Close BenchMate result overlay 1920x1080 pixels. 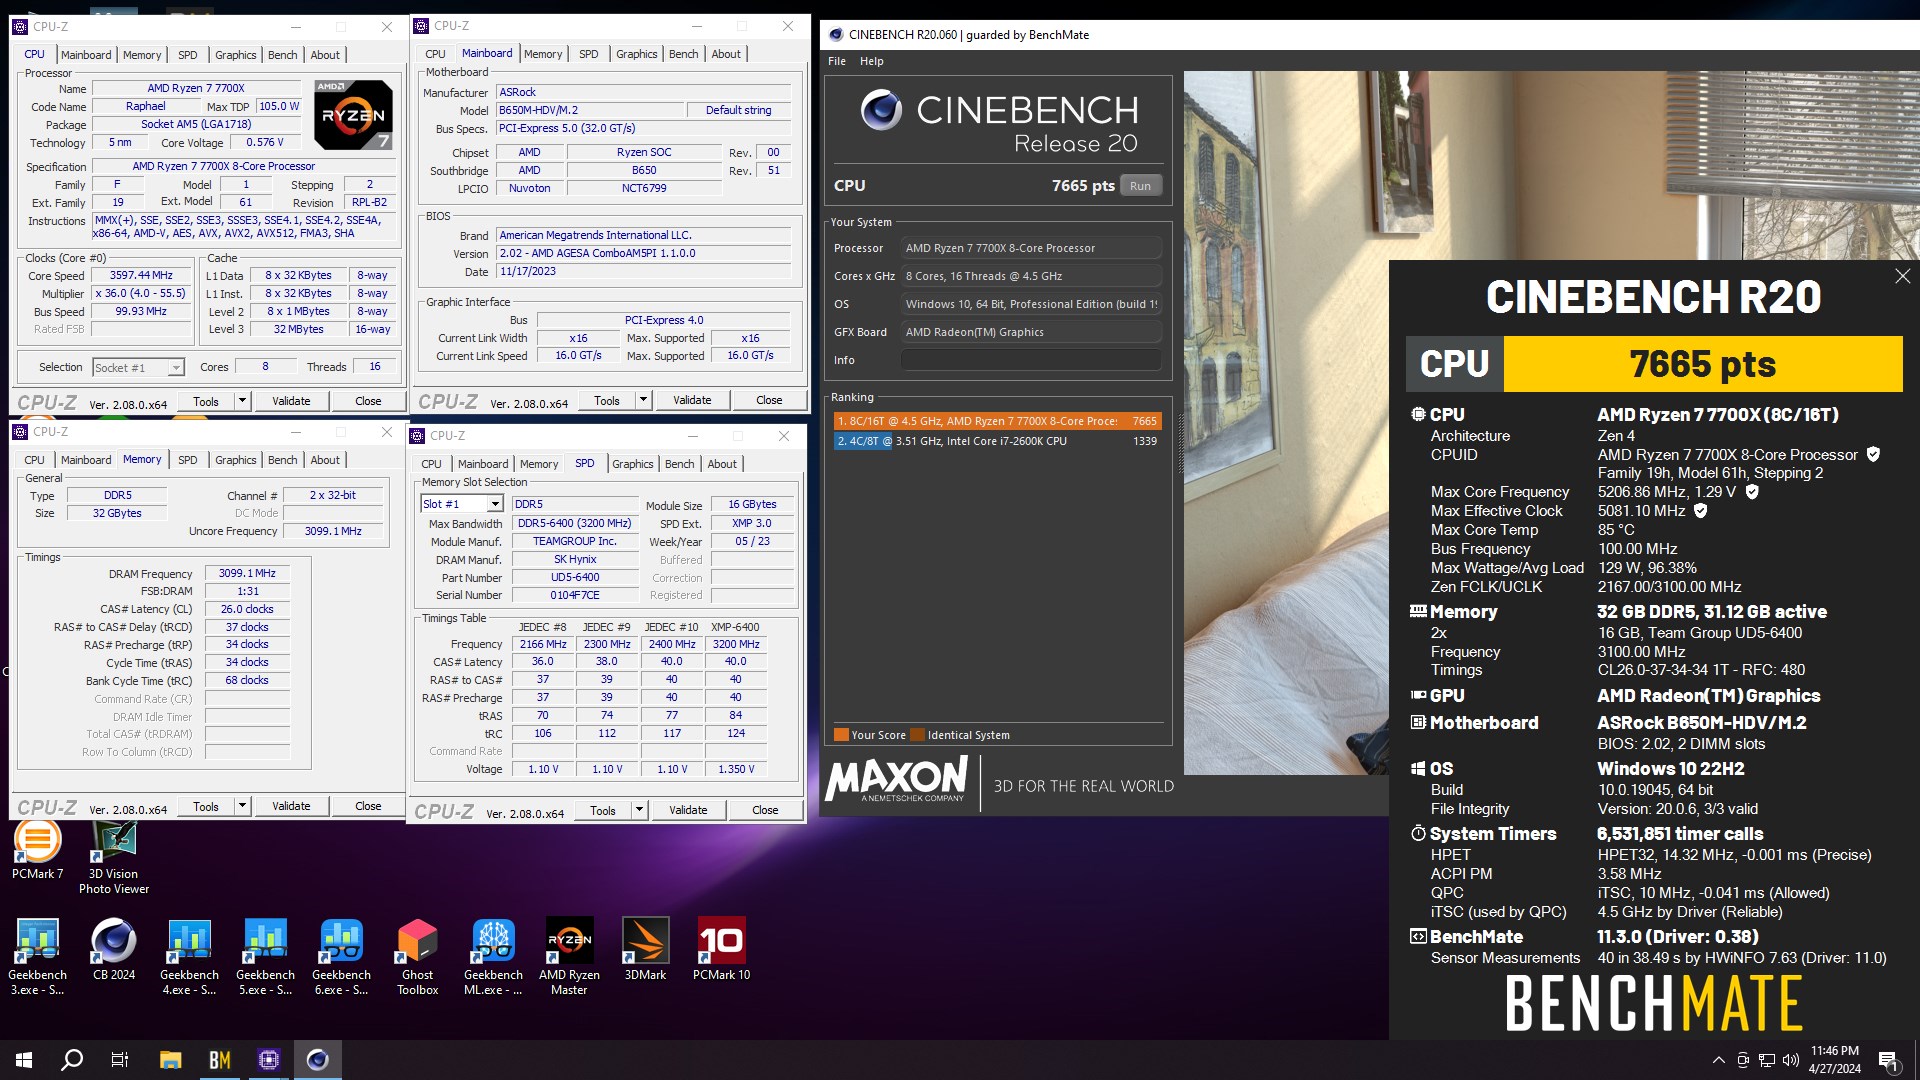point(1902,276)
